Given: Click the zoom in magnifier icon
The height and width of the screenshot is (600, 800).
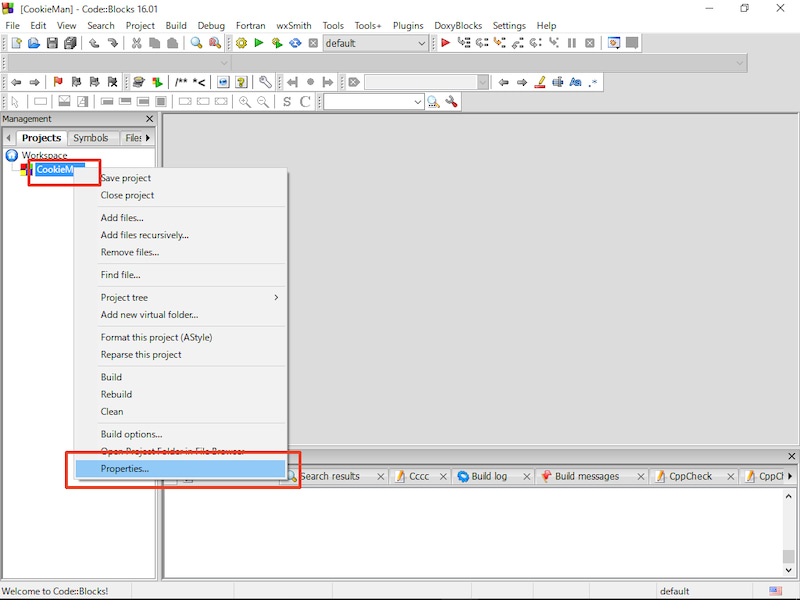Looking at the screenshot, I should coord(245,102).
